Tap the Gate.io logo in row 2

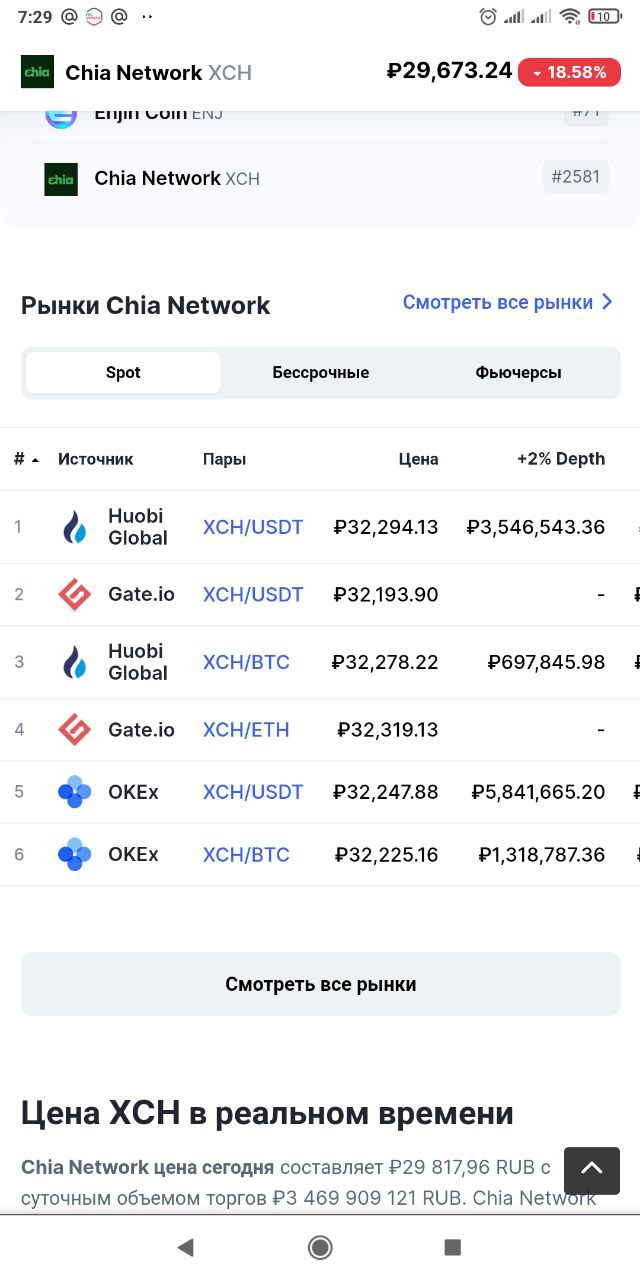click(75, 595)
